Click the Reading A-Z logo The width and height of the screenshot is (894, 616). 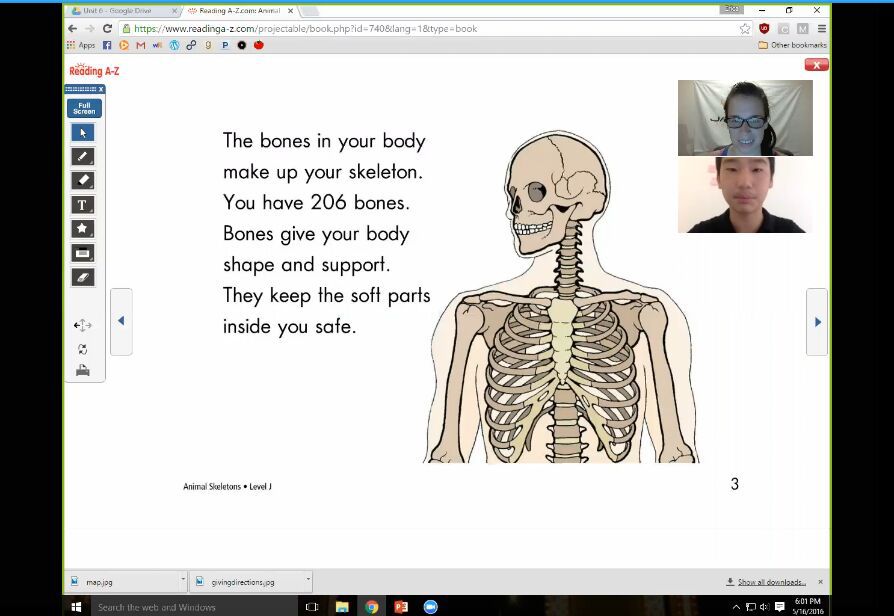(x=94, y=70)
